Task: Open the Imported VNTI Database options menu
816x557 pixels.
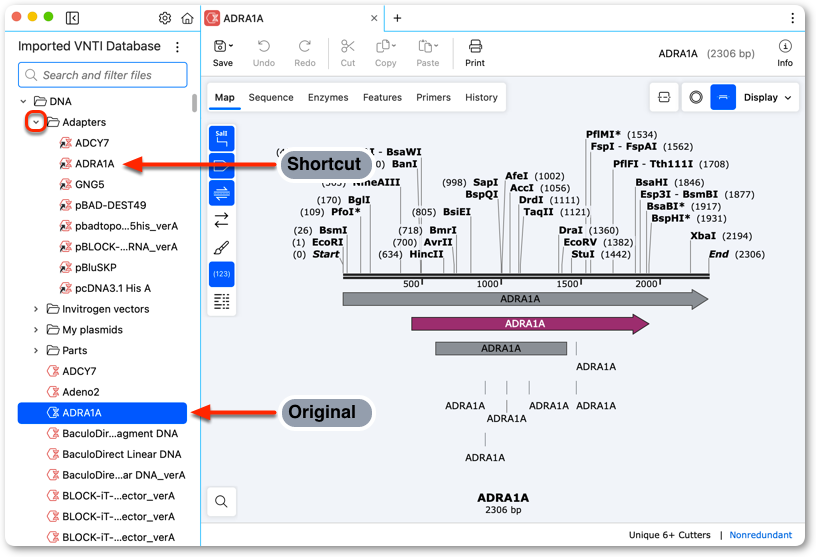Action: 177,47
